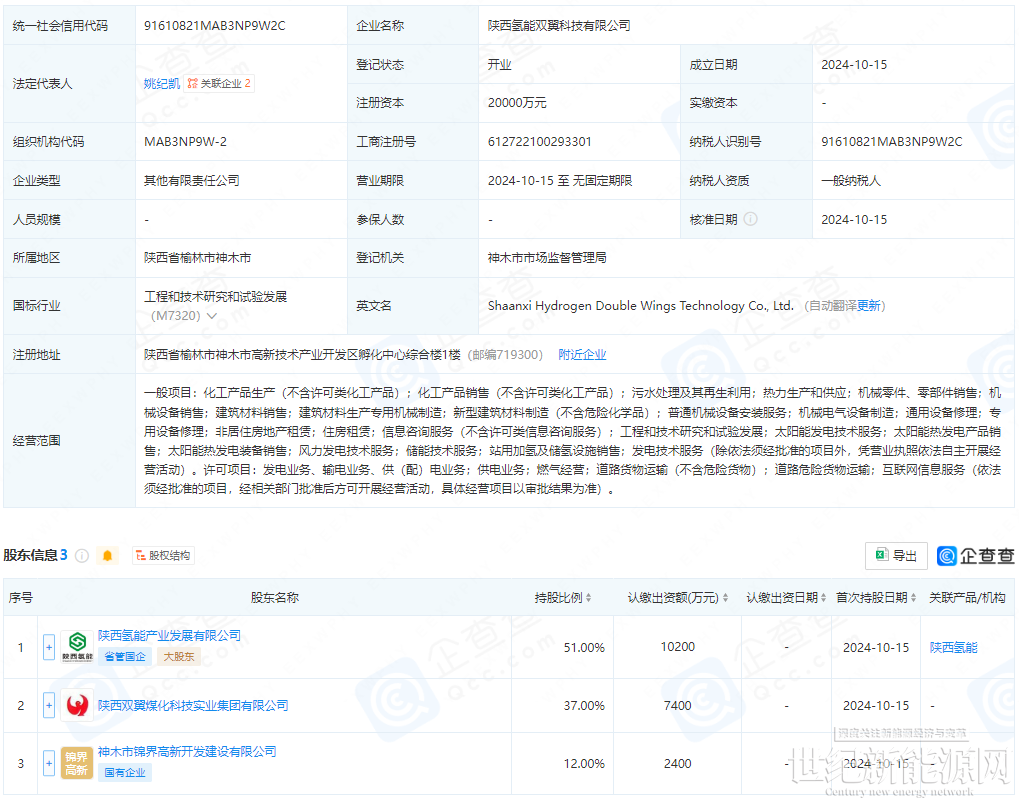Click the orange bell alert icon
Screen dimensions: 1019x802
(107, 556)
